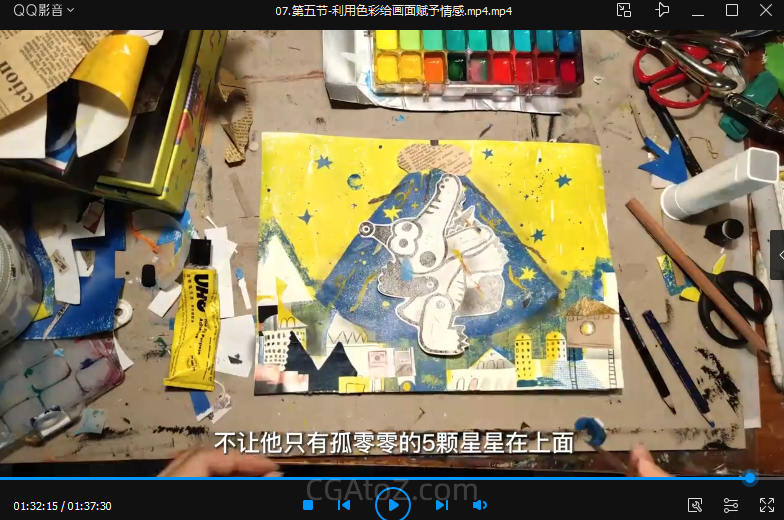Click the video filename in title bar
Viewport: 784px width, 520px height.
(393, 10)
